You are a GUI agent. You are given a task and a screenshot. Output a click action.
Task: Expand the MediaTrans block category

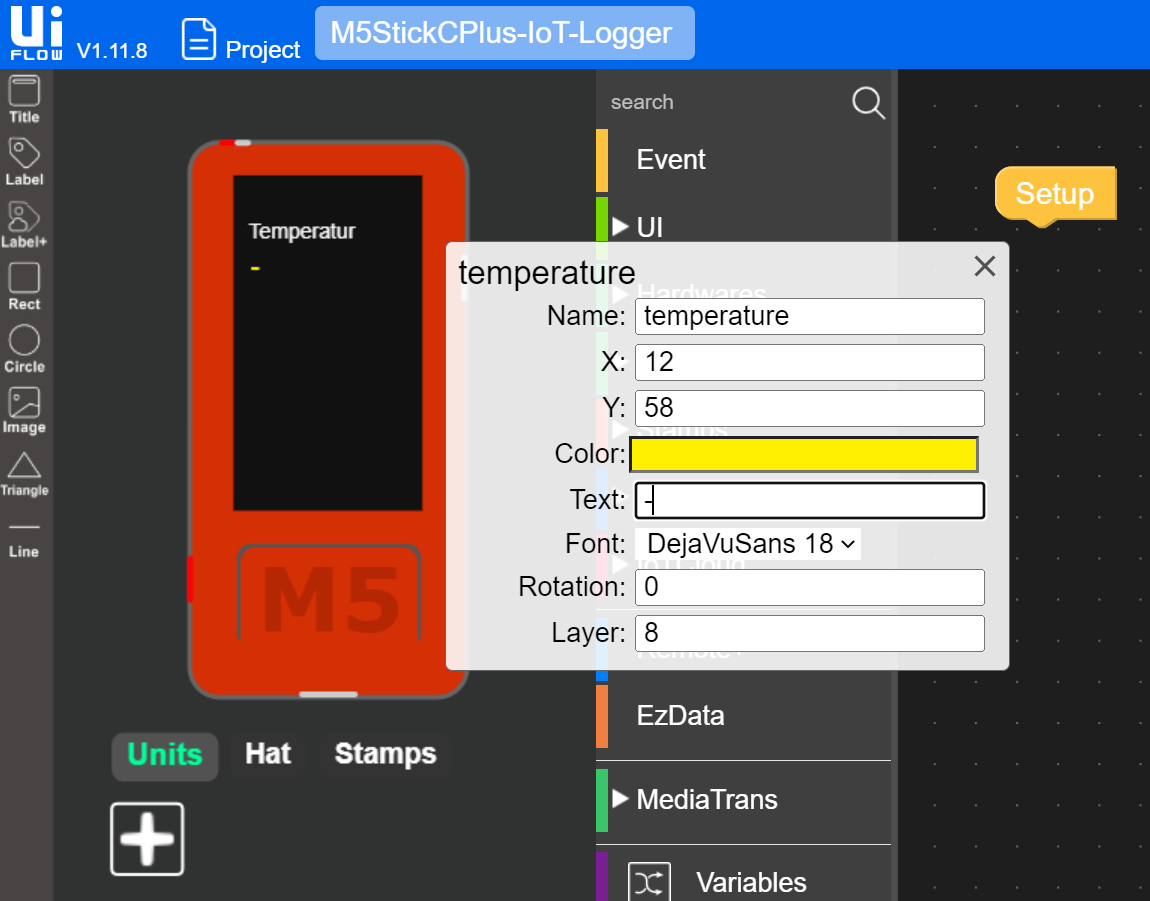620,798
